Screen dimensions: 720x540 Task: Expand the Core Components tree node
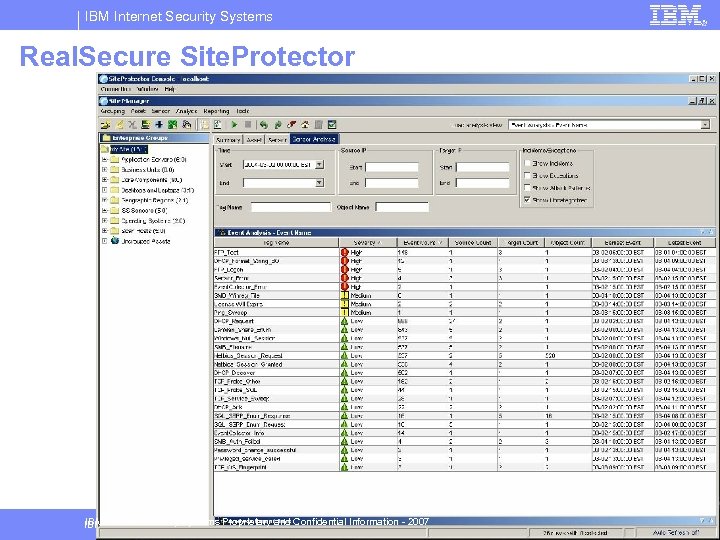(x=105, y=180)
